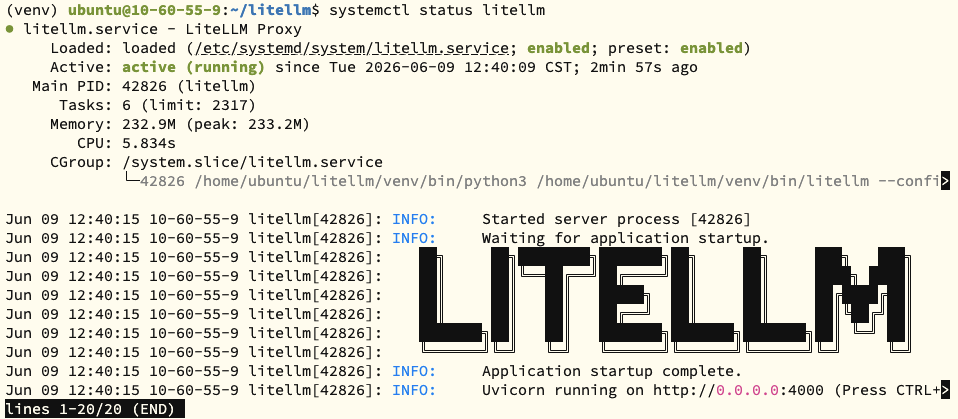The width and height of the screenshot is (958, 419).
Task: Click 'Application startup complete.' log message
Action: click(612, 371)
